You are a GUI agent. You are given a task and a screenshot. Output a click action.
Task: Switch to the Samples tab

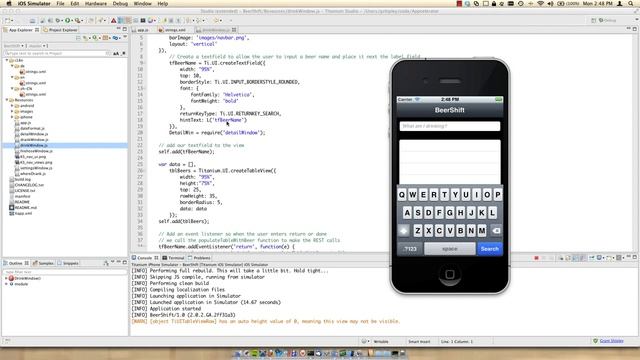click(43, 263)
